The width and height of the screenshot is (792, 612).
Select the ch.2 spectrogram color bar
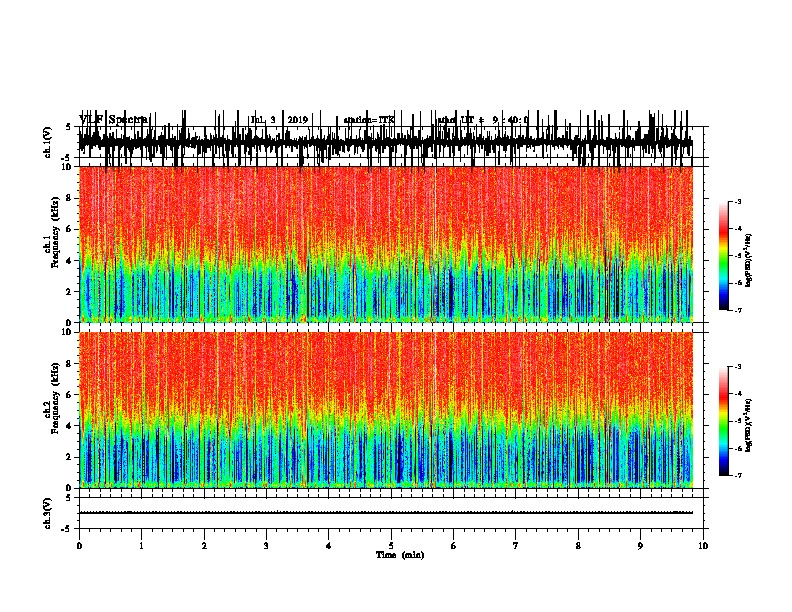[x=724, y=421]
